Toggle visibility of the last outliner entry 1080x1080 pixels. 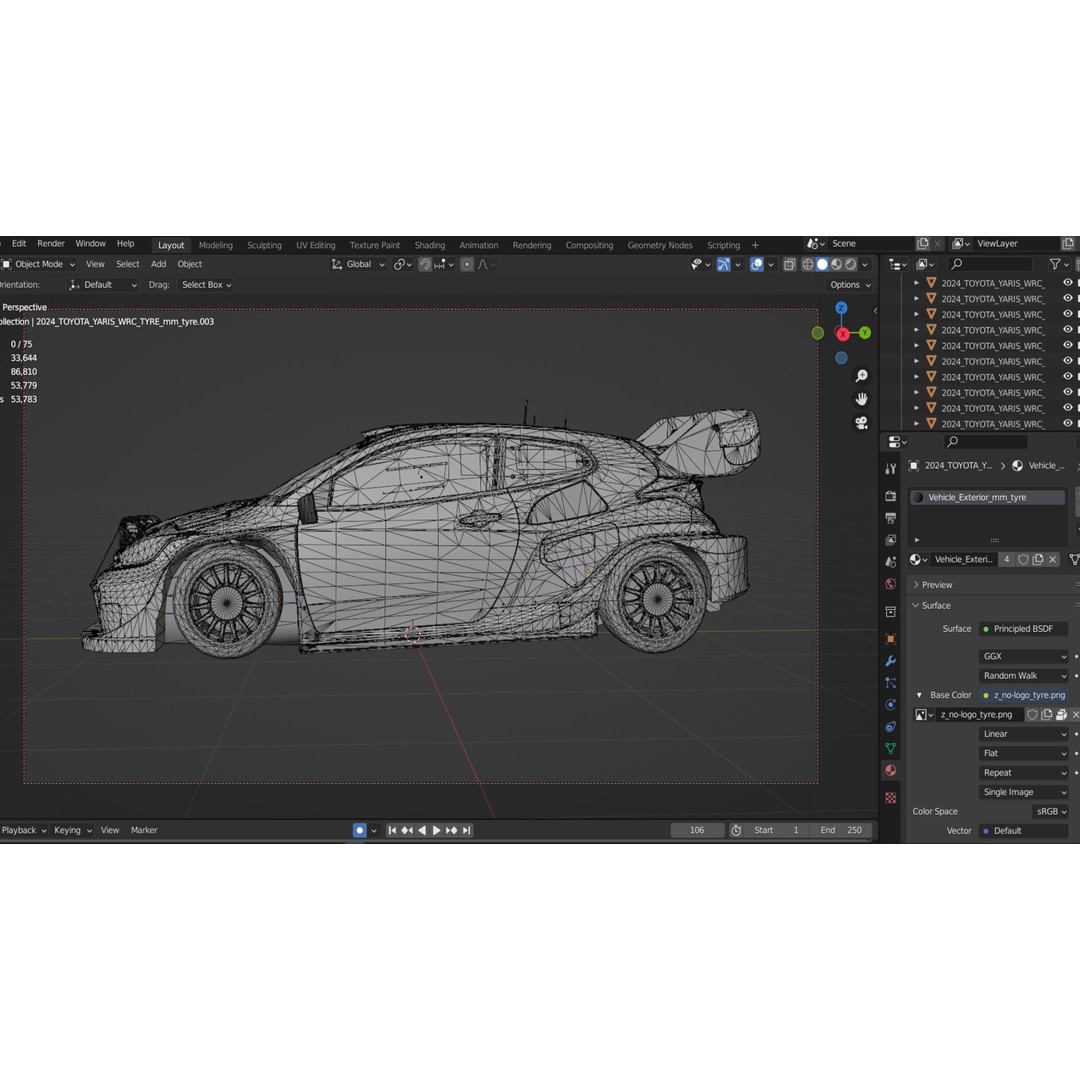[1070, 423]
